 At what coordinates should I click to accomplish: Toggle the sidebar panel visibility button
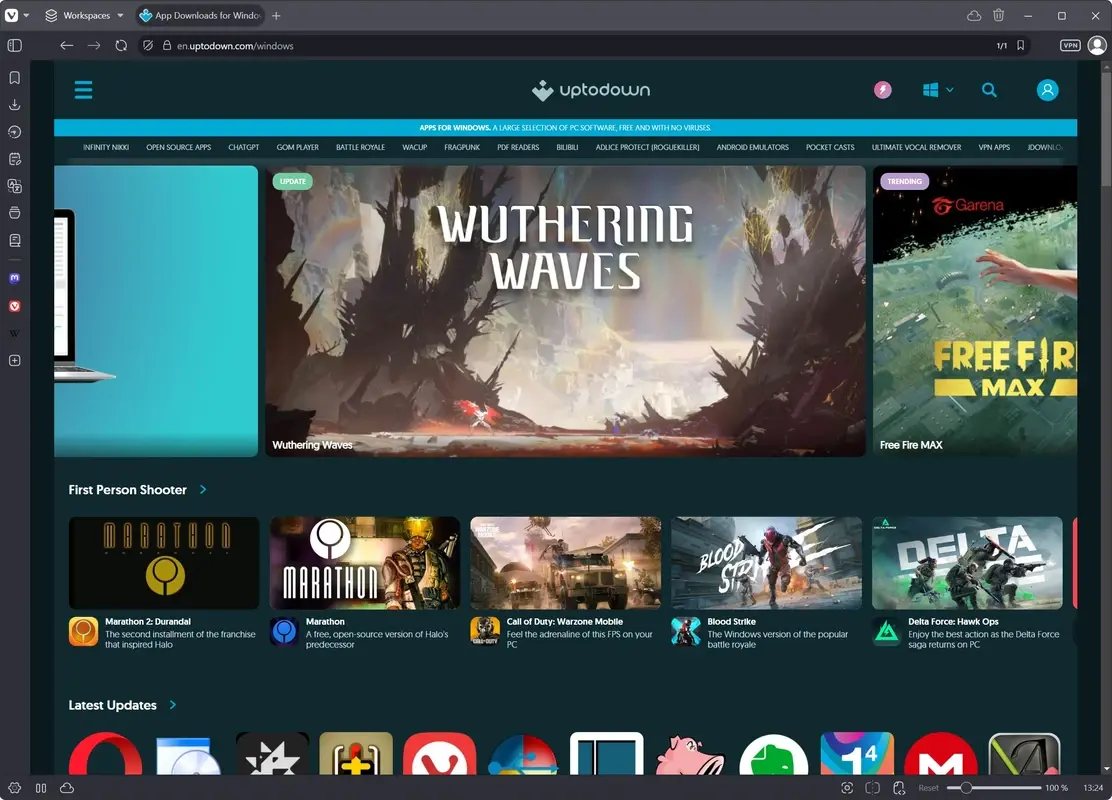pyautogui.click(x=14, y=45)
